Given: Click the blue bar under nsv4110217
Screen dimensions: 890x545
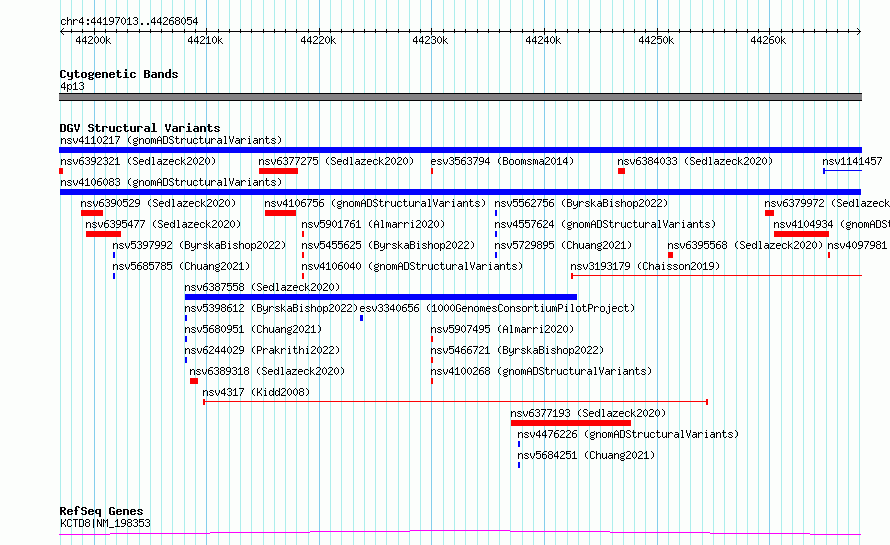Looking at the screenshot, I should (x=460, y=150).
